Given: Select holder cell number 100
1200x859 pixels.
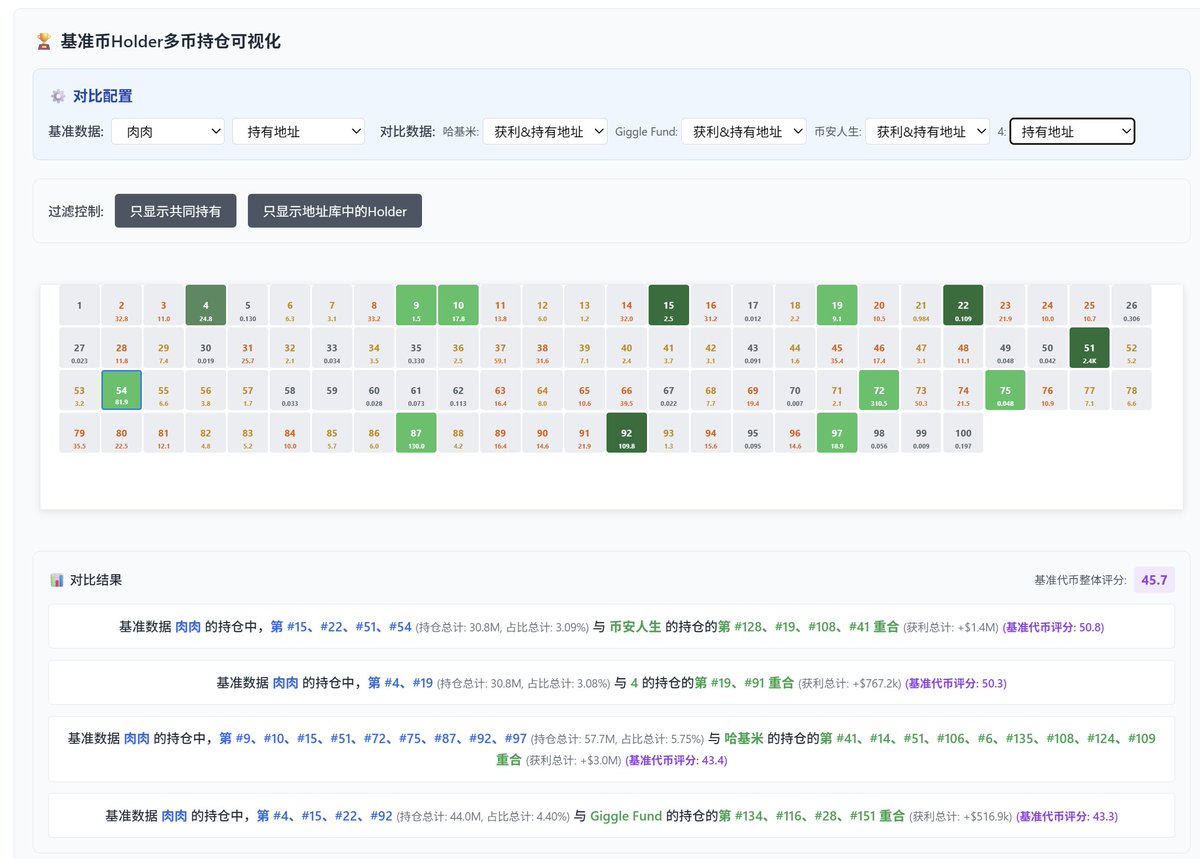Looking at the screenshot, I should point(963,433).
